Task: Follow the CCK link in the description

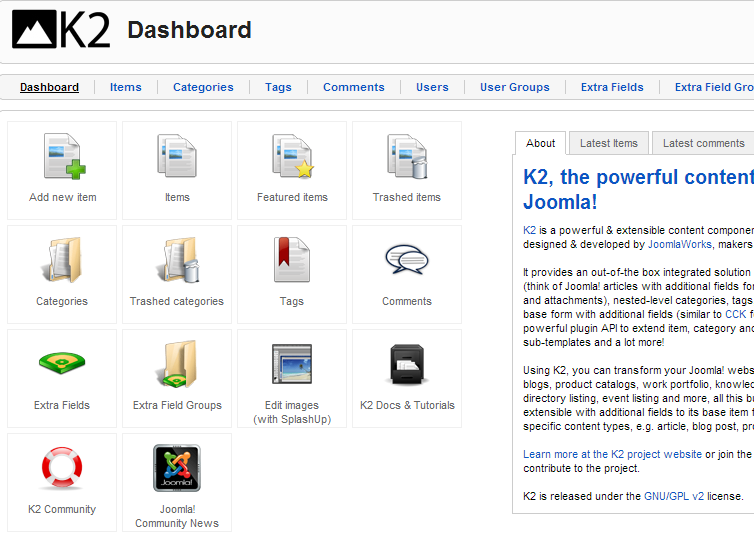Action: click(736, 314)
